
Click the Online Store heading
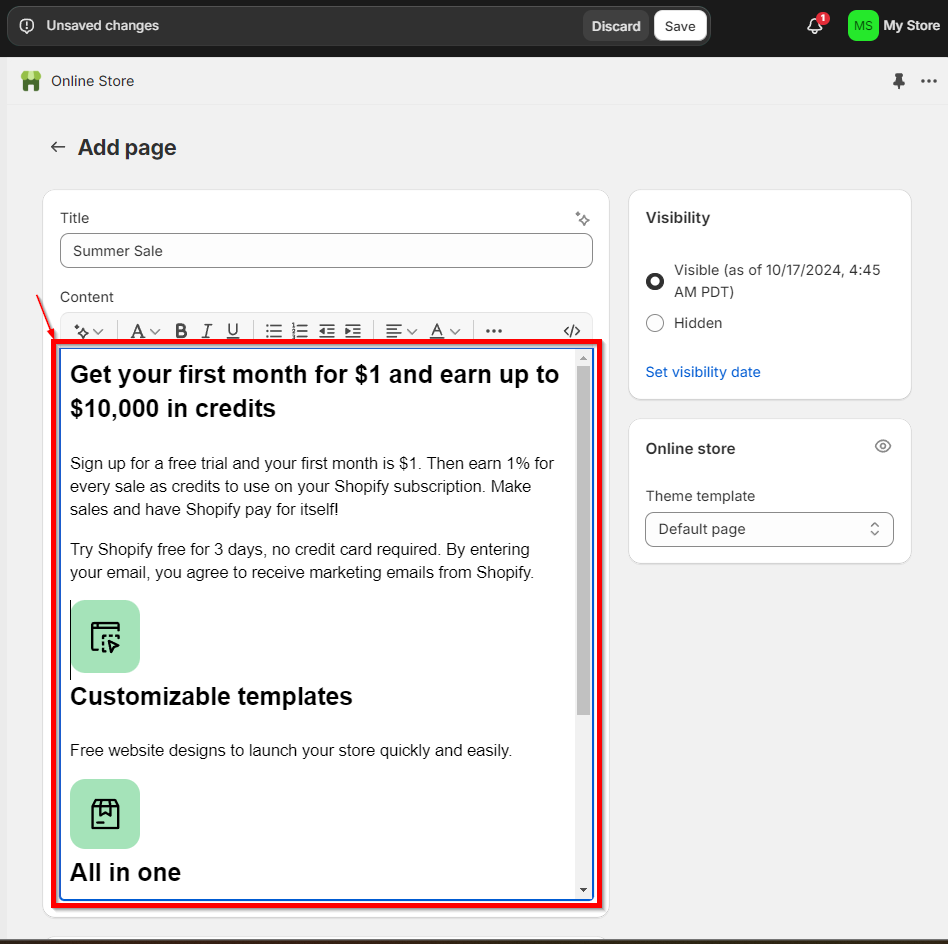(x=93, y=81)
